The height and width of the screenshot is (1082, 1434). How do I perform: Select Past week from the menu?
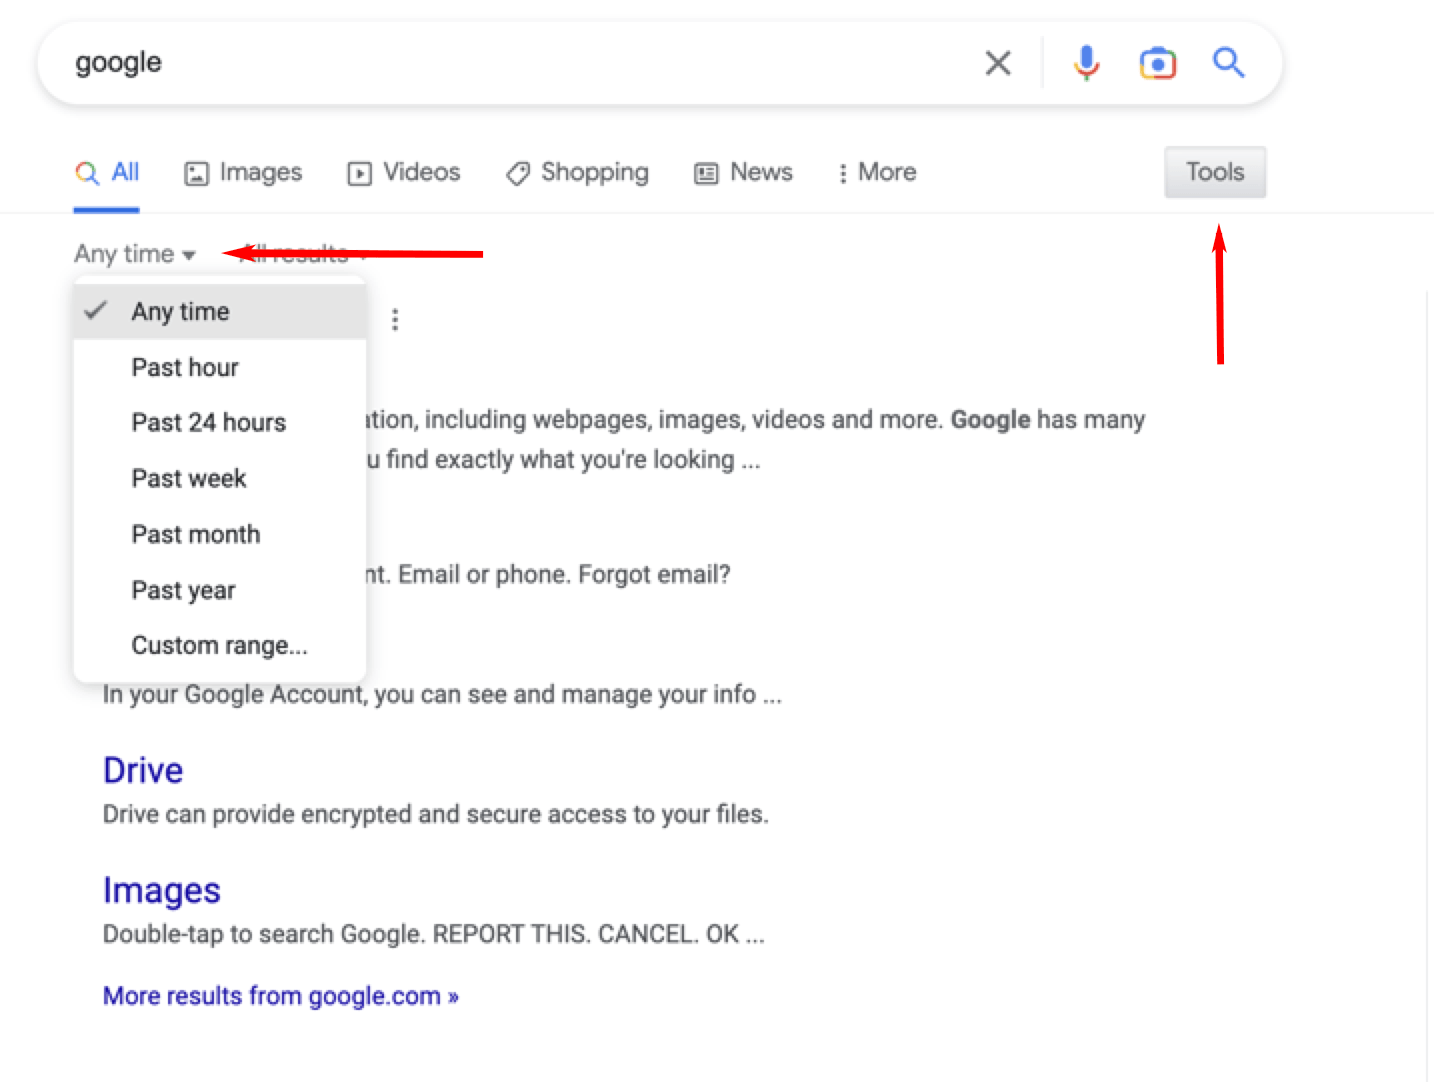click(x=189, y=478)
